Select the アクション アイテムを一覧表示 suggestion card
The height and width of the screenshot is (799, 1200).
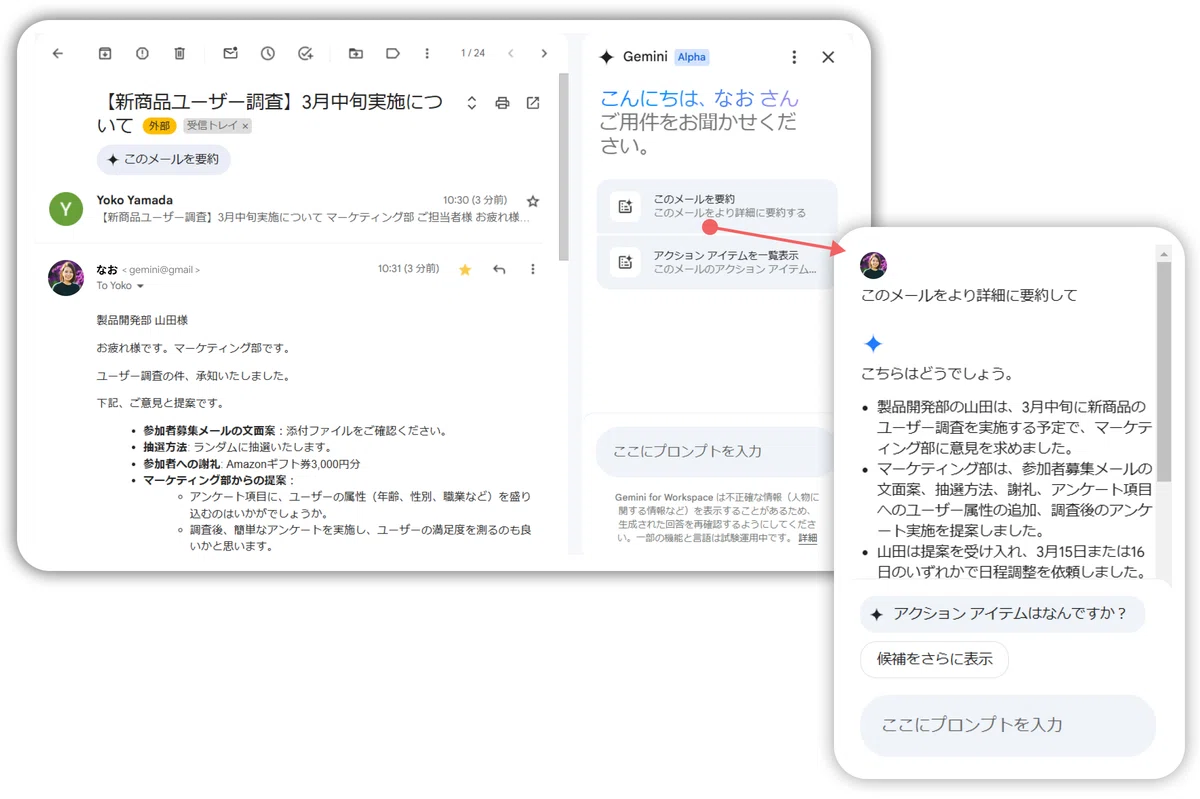coord(717,262)
